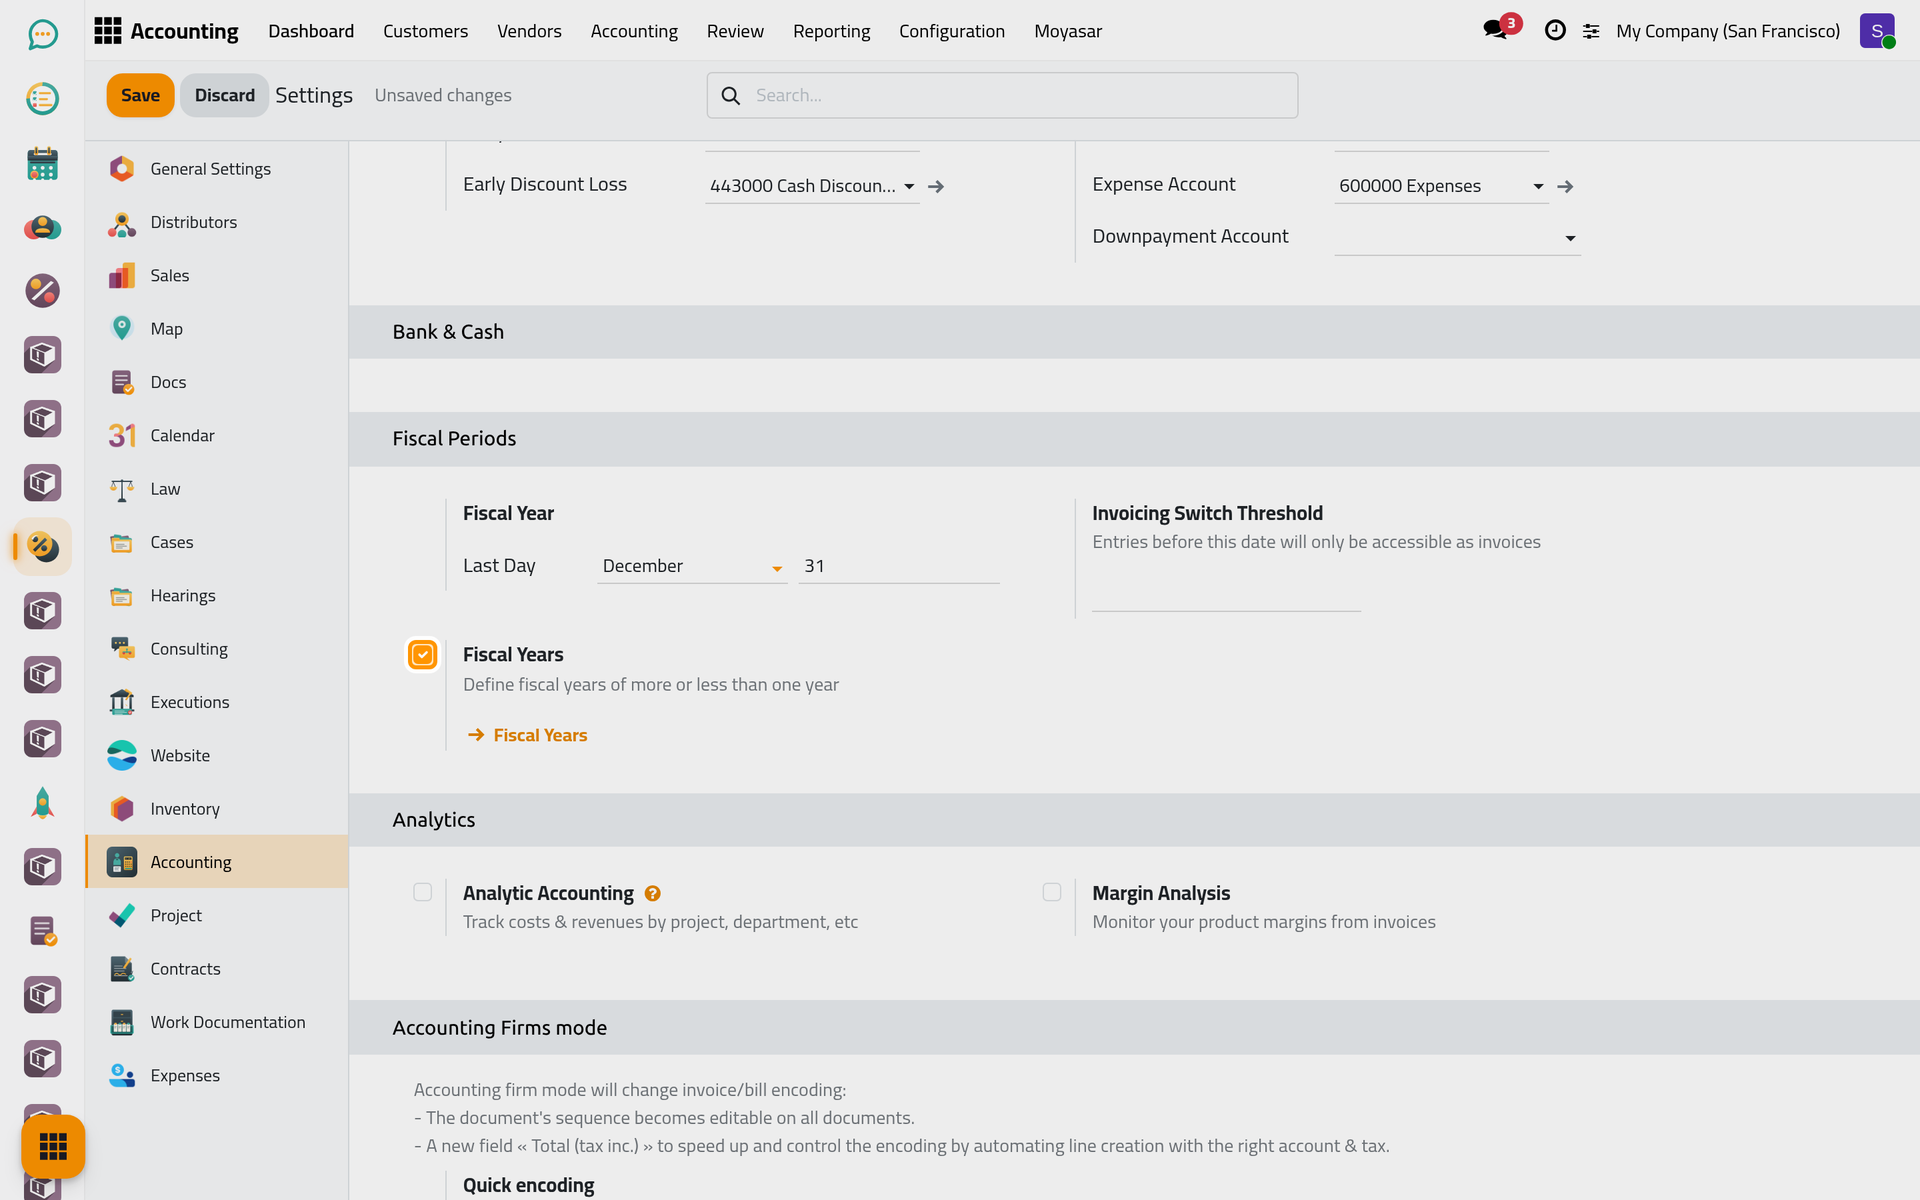The height and width of the screenshot is (1200, 1920).
Task: Enable the Analytic Accounting checkbox
Action: 423,892
